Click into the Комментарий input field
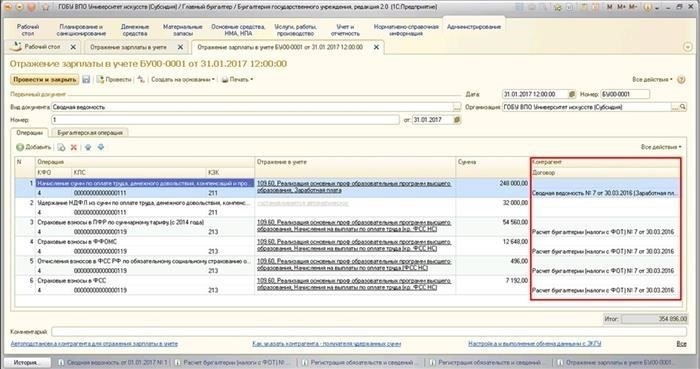The height and width of the screenshot is (369, 700). coord(369,332)
